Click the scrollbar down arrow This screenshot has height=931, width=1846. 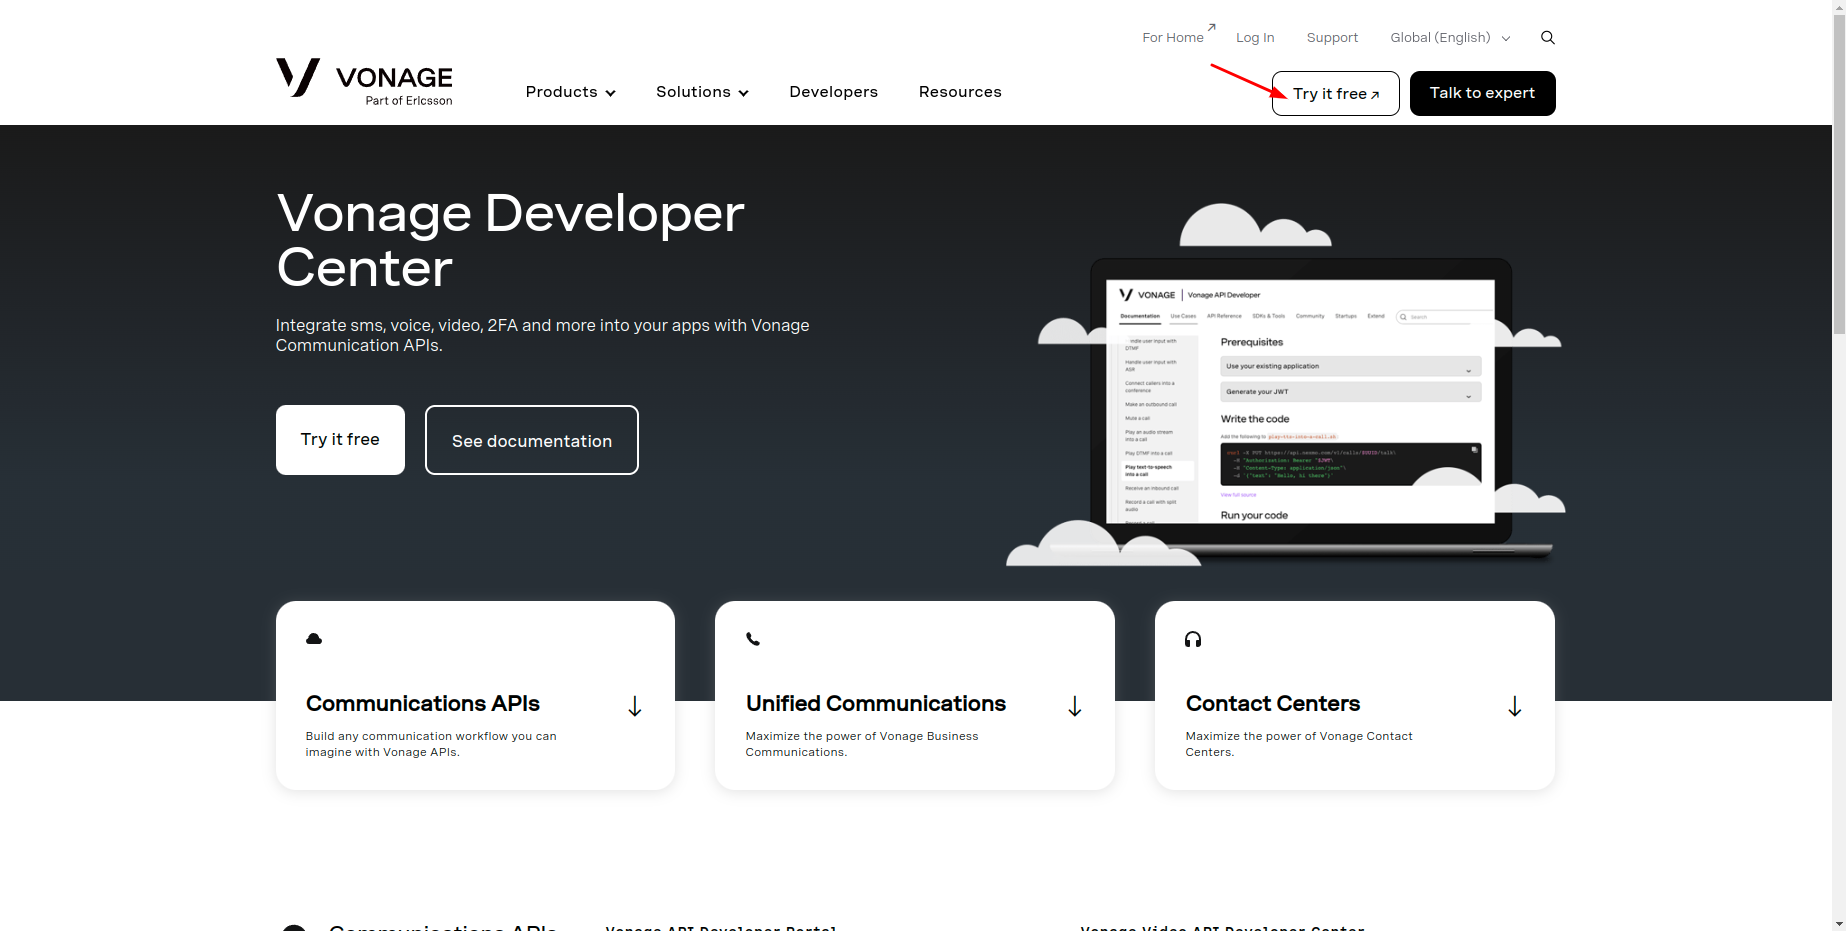[1838, 923]
